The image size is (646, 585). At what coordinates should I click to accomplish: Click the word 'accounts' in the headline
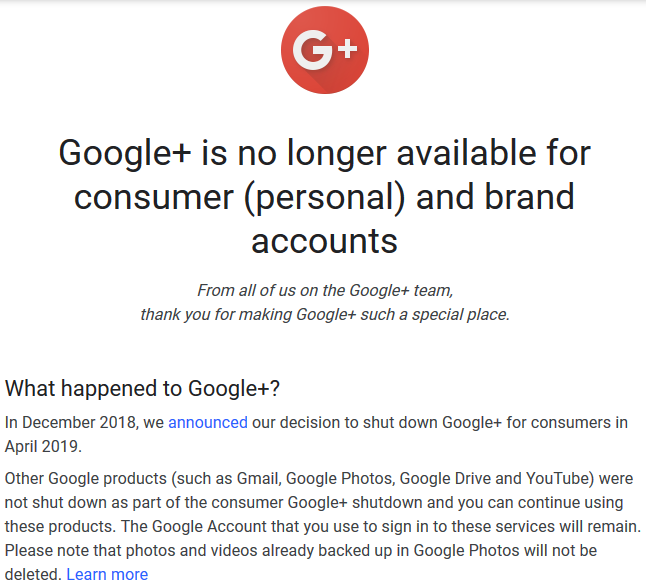325,241
